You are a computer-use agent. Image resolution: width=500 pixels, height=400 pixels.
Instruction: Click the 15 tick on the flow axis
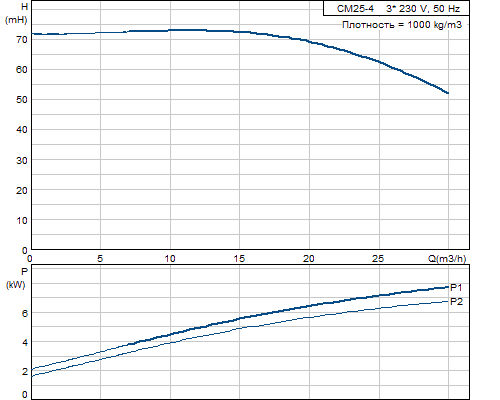click(x=239, y=259)
